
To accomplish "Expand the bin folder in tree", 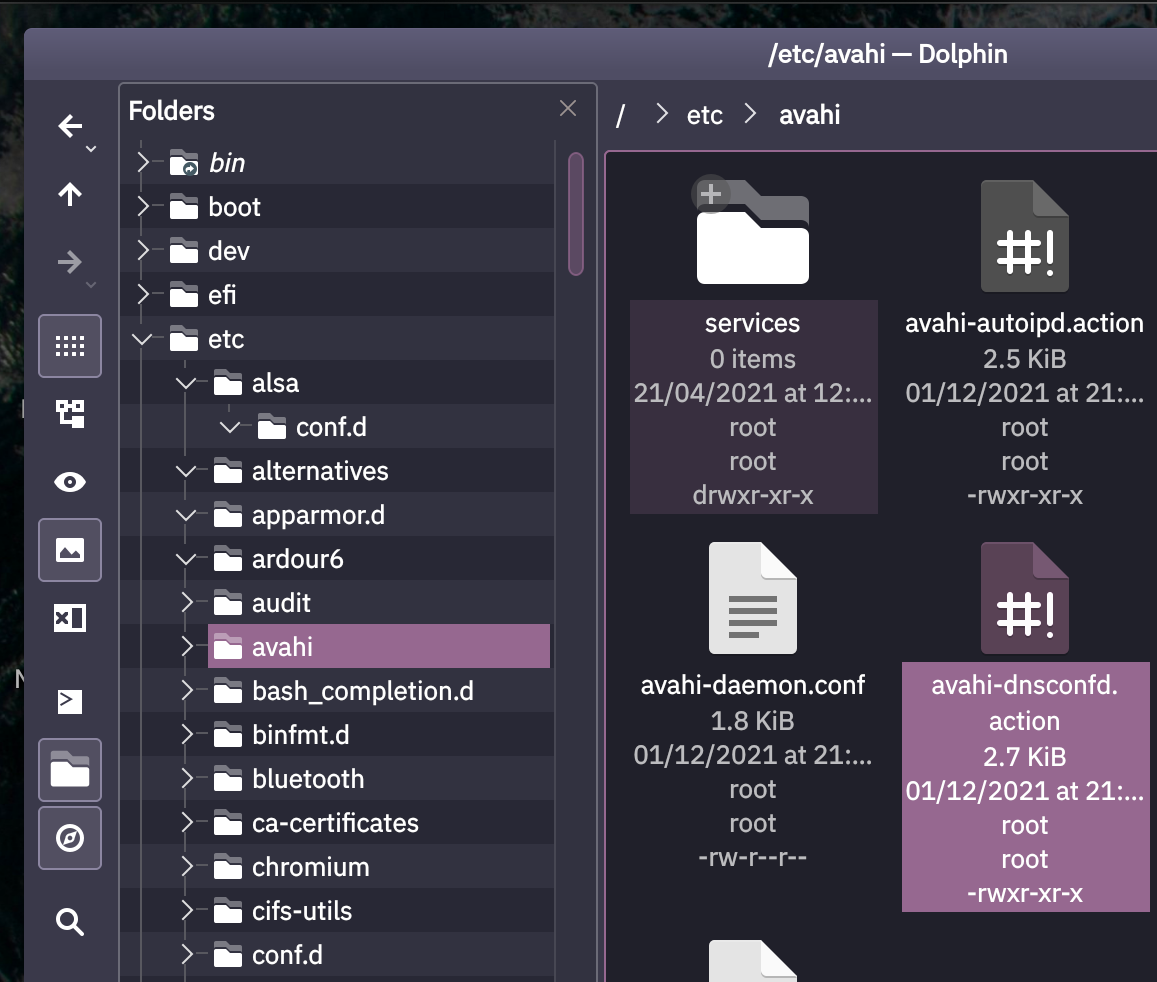I will click(x=143, y=162).
